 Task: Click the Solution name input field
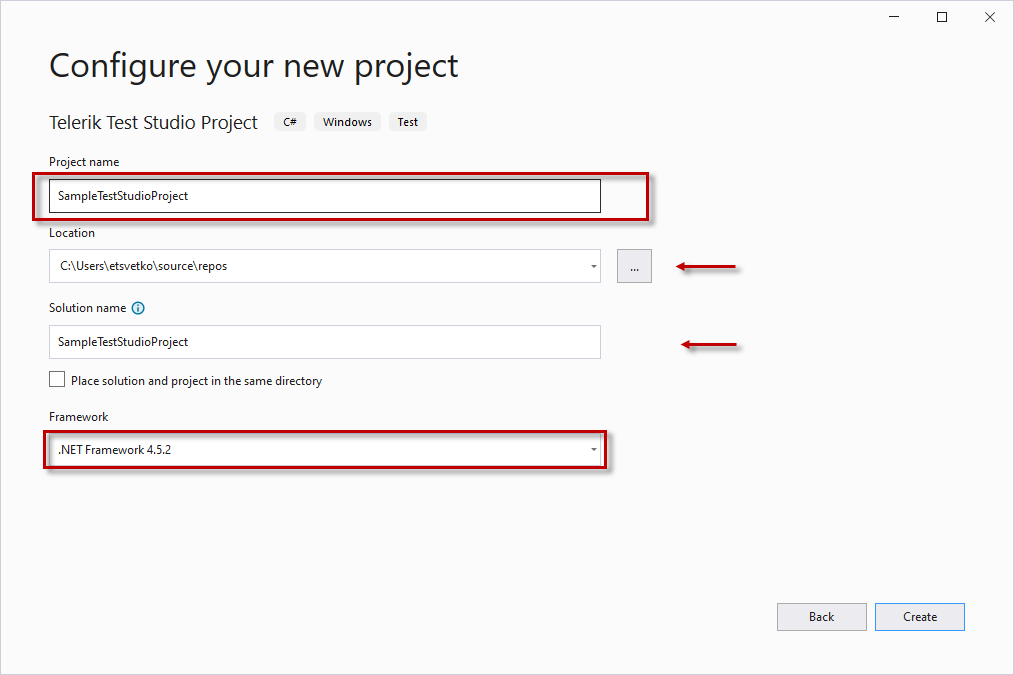click(x=325, y=342)
